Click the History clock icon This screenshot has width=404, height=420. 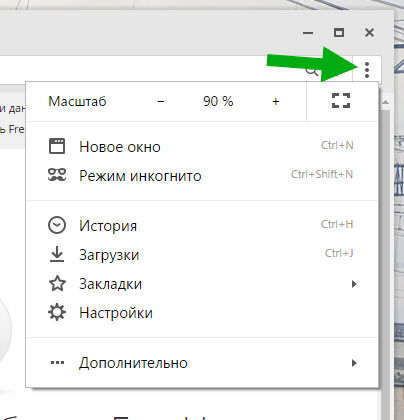click(x=57, y=225)
